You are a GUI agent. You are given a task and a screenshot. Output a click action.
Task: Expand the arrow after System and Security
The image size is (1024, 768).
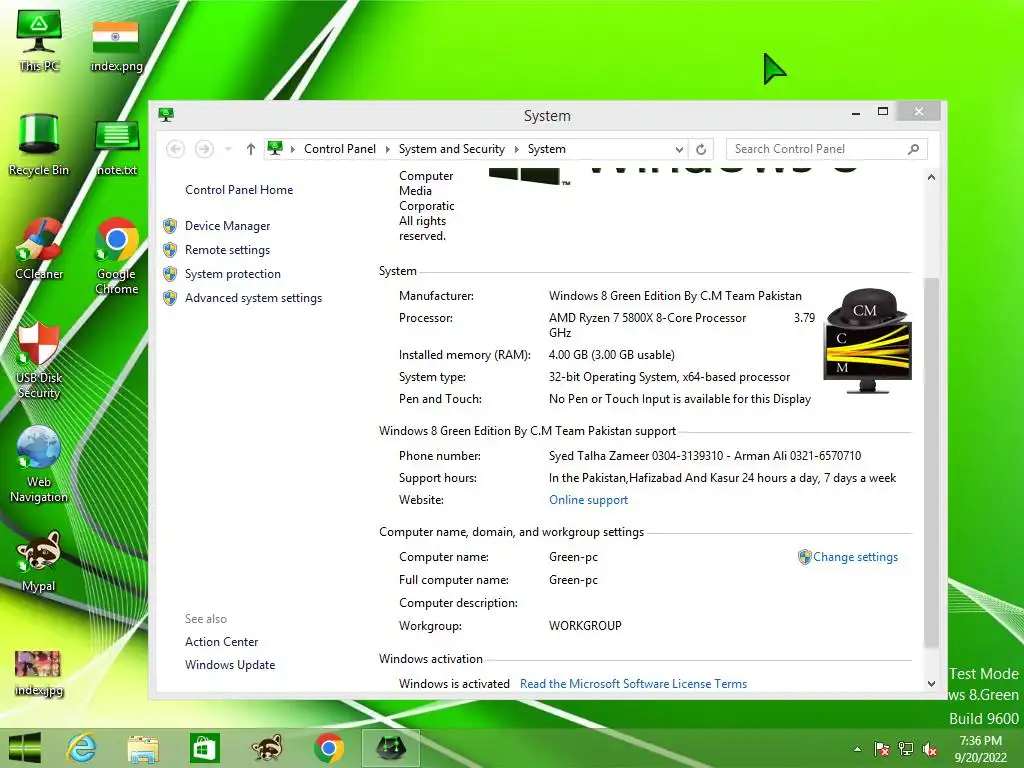tap(517, 149)
